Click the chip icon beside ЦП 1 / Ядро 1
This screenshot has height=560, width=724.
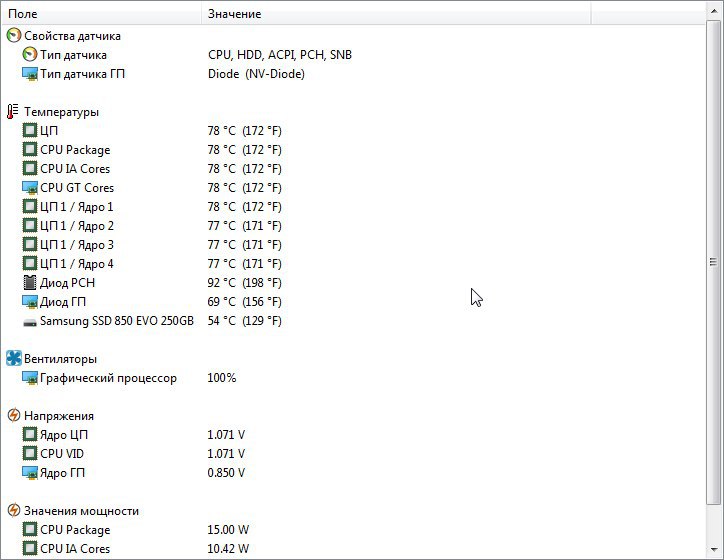(x=30, y=206)
